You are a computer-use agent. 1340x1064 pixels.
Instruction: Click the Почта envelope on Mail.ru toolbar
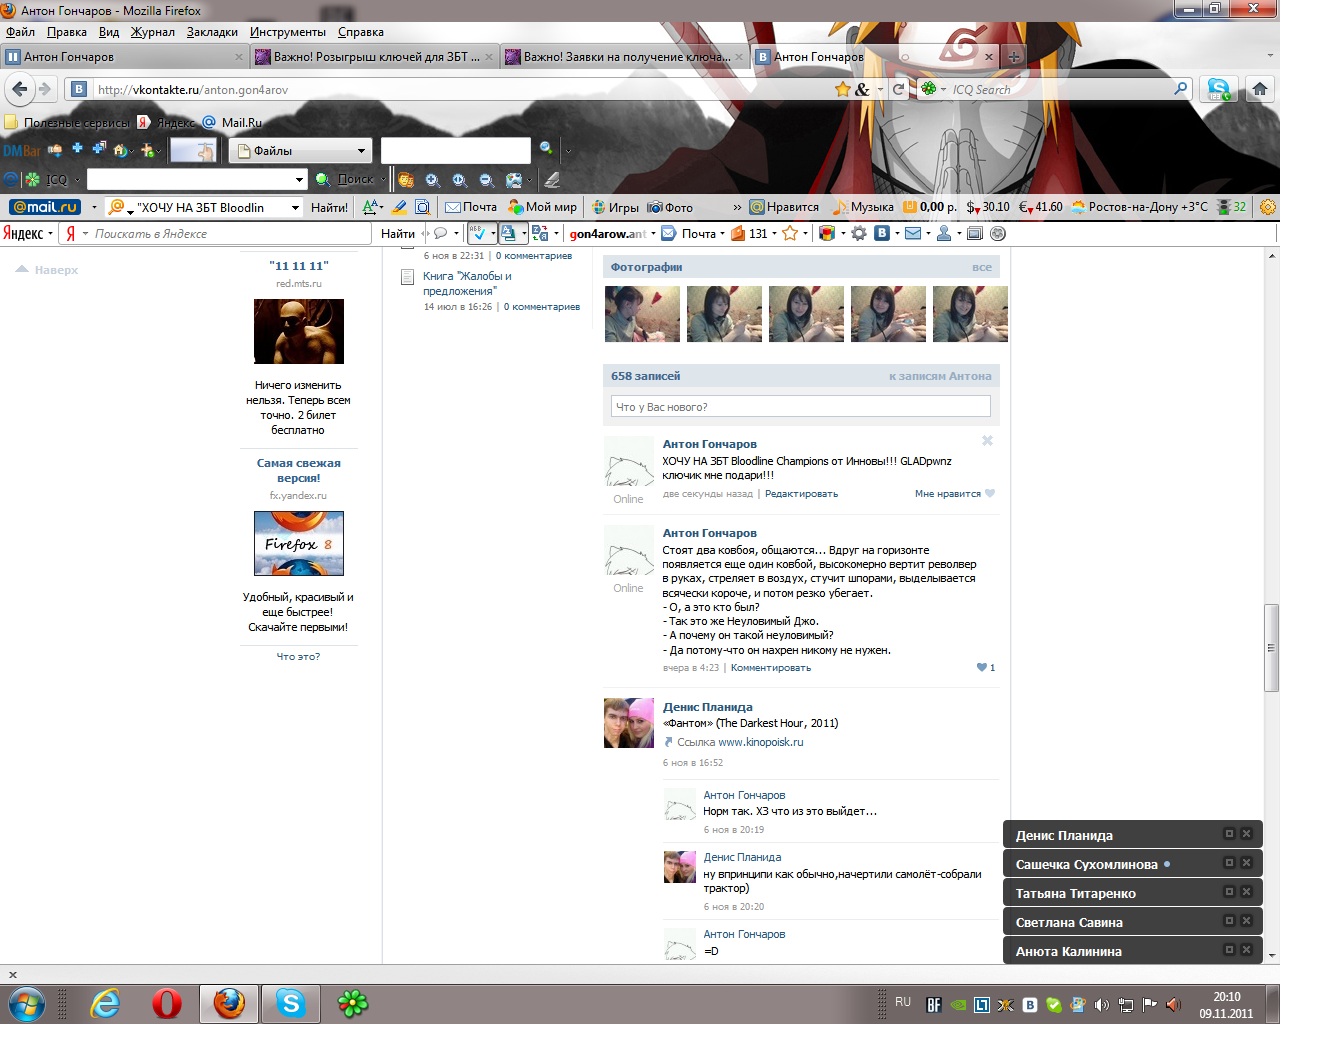pyautogui.click(x=470, y=207)
